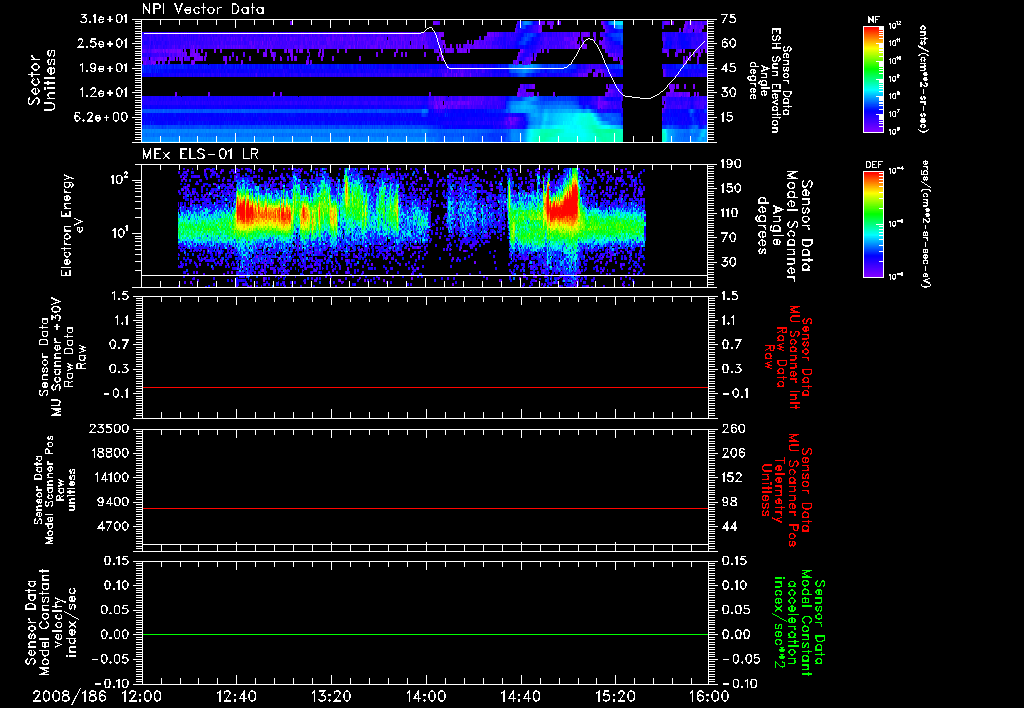Click the "12:40" time axis label
1024x708 pixels.
click(236, 697)
